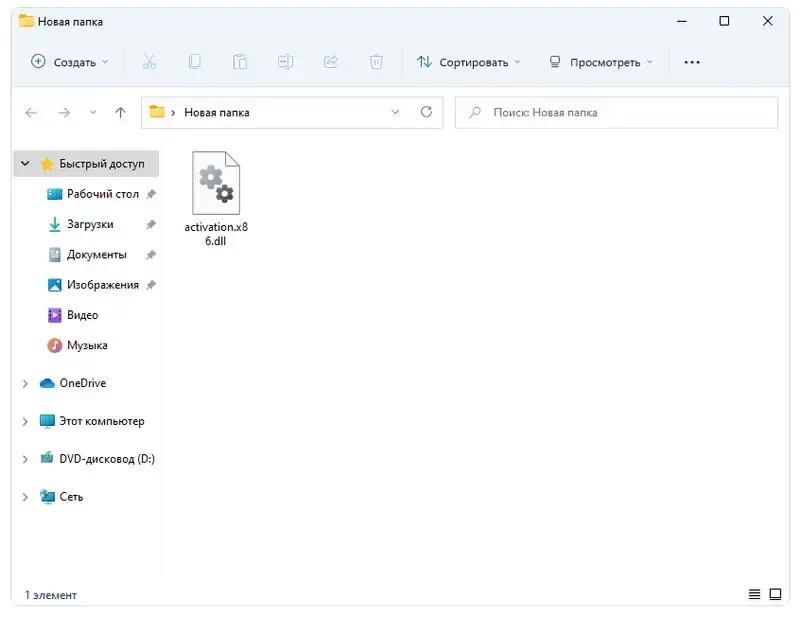This screenshot has height=617, width=800.
Task: Click the Rename icon in toolbar
Action: 285,62
